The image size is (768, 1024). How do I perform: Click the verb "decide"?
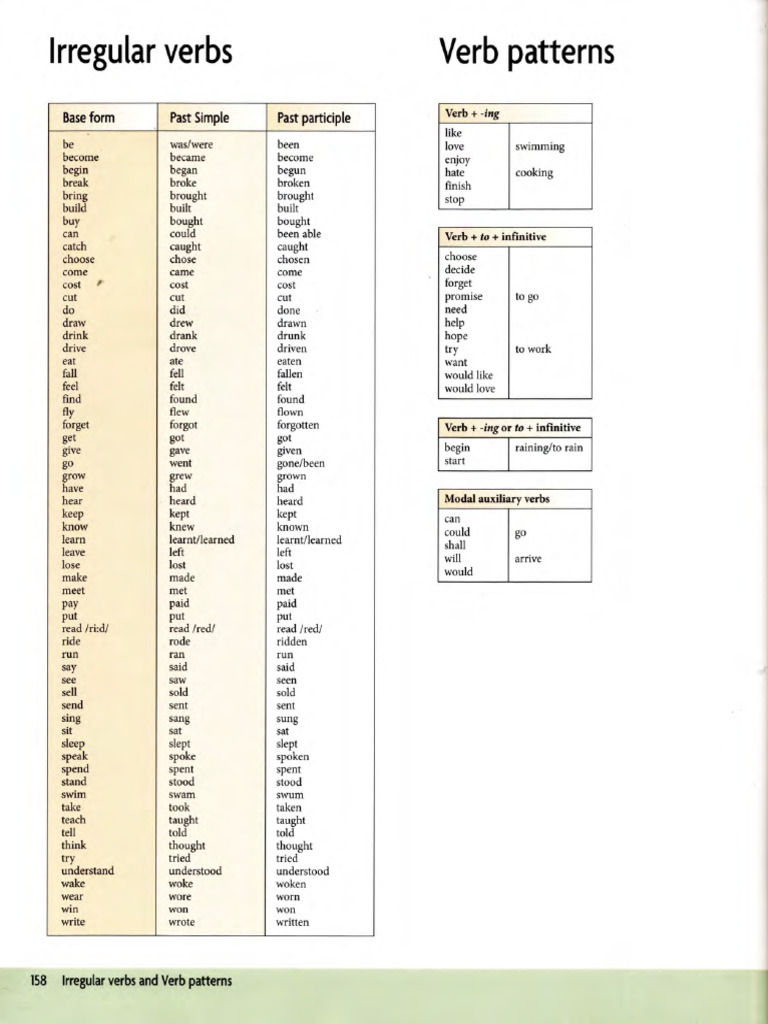(460, 270)
